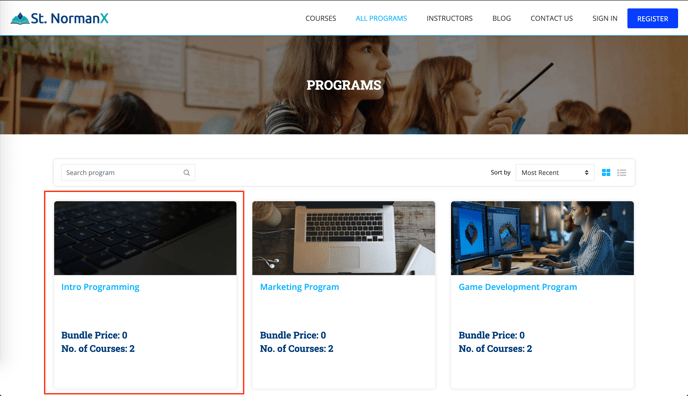Open the Game Development Program link

point(518,287)
